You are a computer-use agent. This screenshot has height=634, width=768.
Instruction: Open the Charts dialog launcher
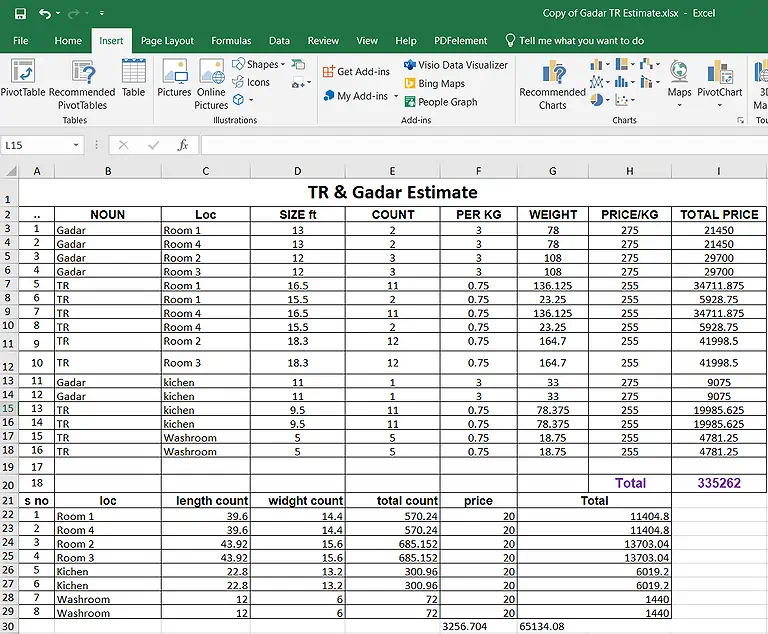(x=740, y=120)
